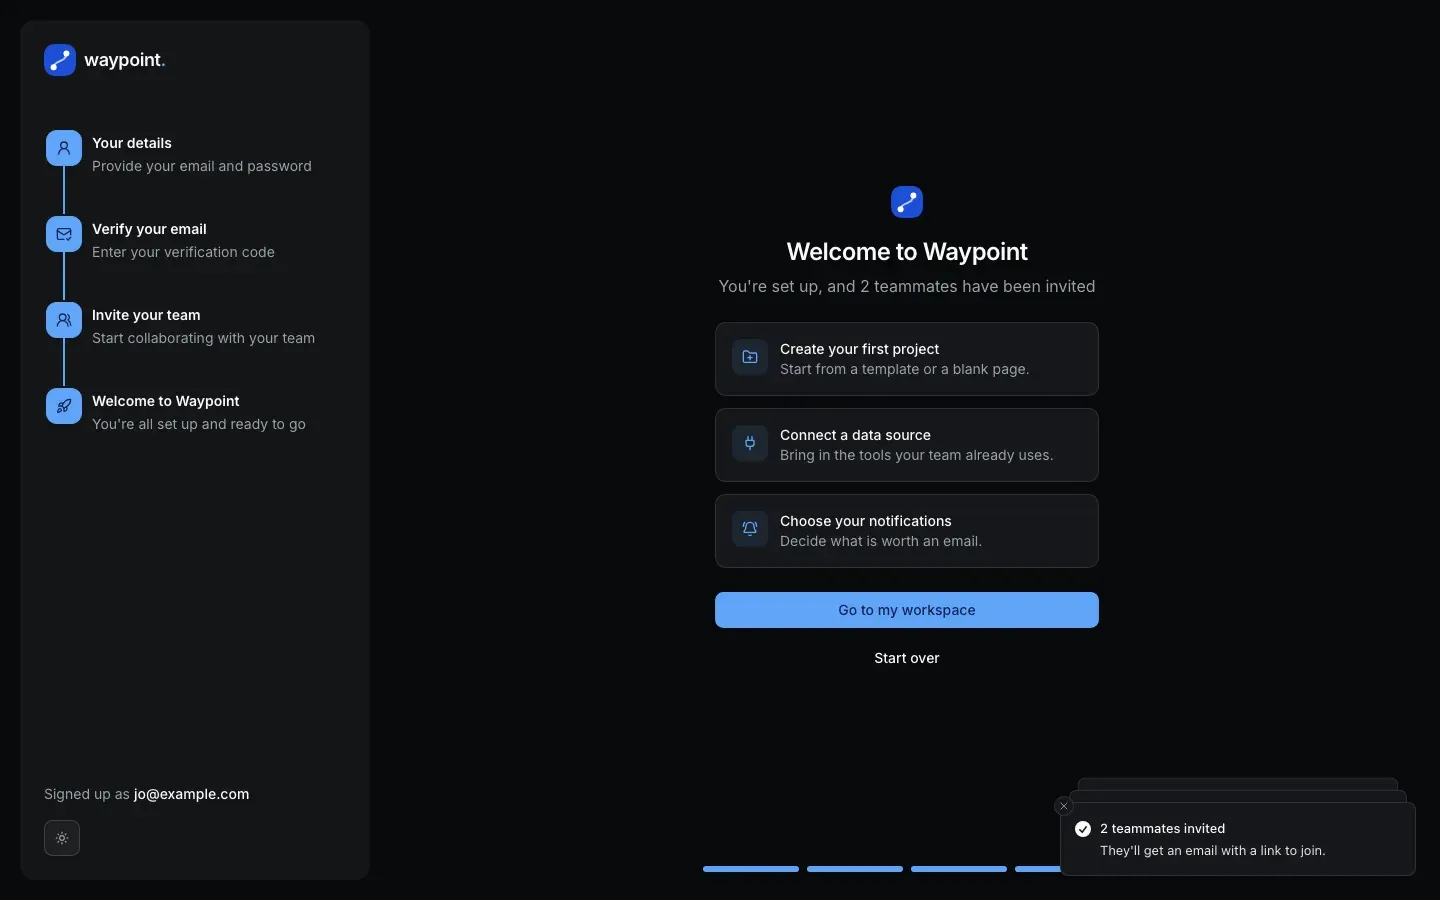Select the Verify your email envelope icon
The height and width of the screenshot is (900, 1440).
click(64, 234)
